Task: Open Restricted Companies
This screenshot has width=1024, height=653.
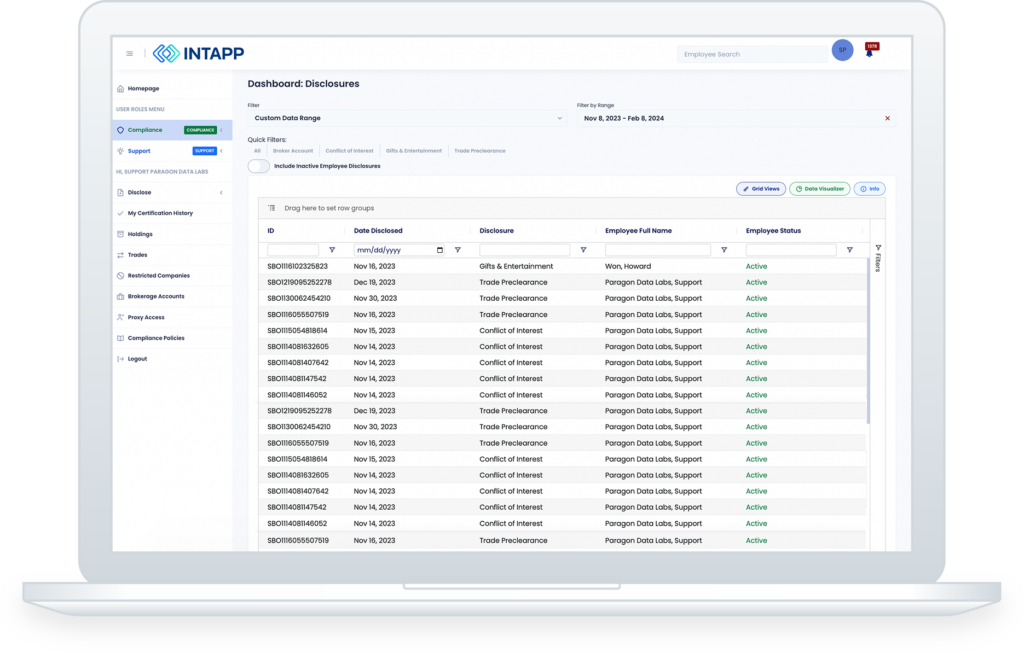Action: point(160,275)
